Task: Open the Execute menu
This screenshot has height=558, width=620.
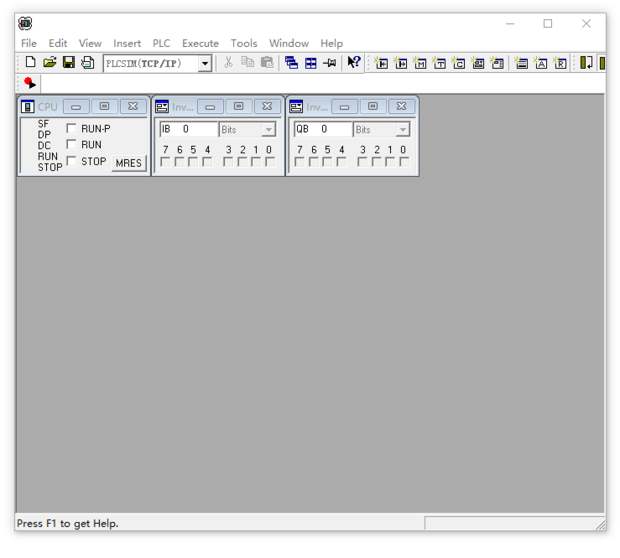Action: coord(200,43)
